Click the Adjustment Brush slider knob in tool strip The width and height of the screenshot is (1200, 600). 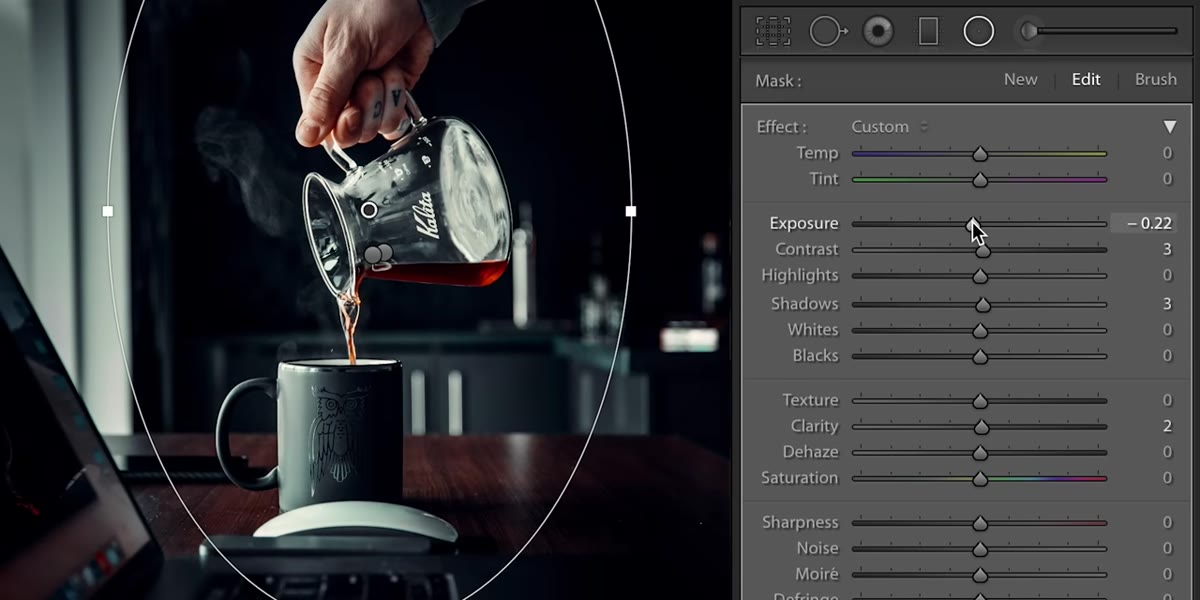tap(1028, 32)
